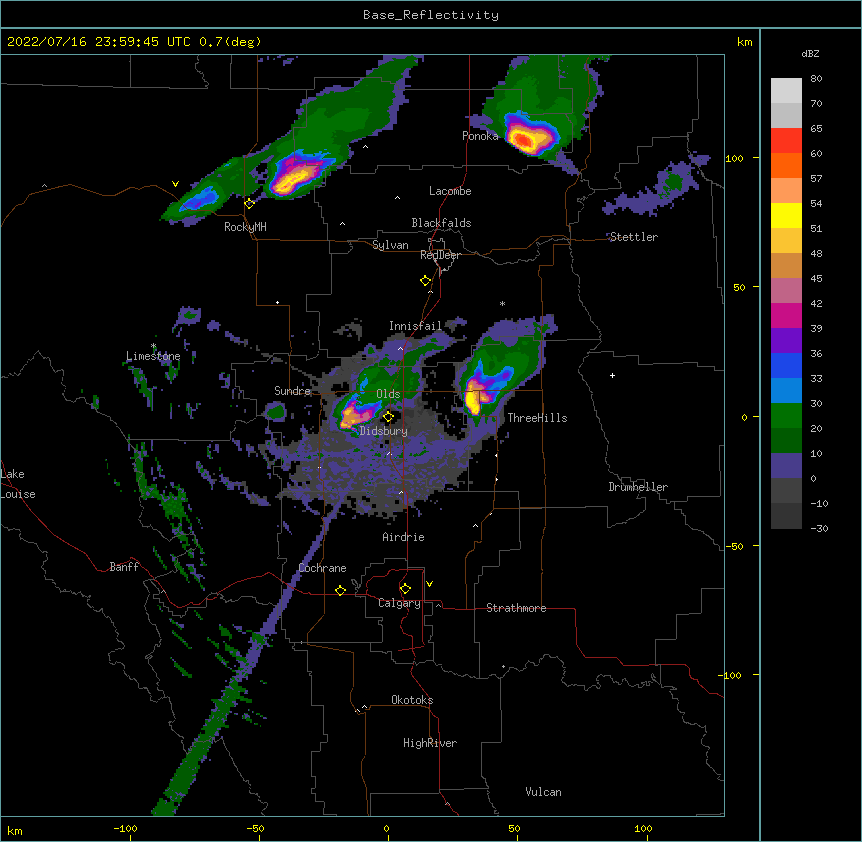
Task: Click the Lacombe city label
Action: pyautogui.click(x=450, y=191)
